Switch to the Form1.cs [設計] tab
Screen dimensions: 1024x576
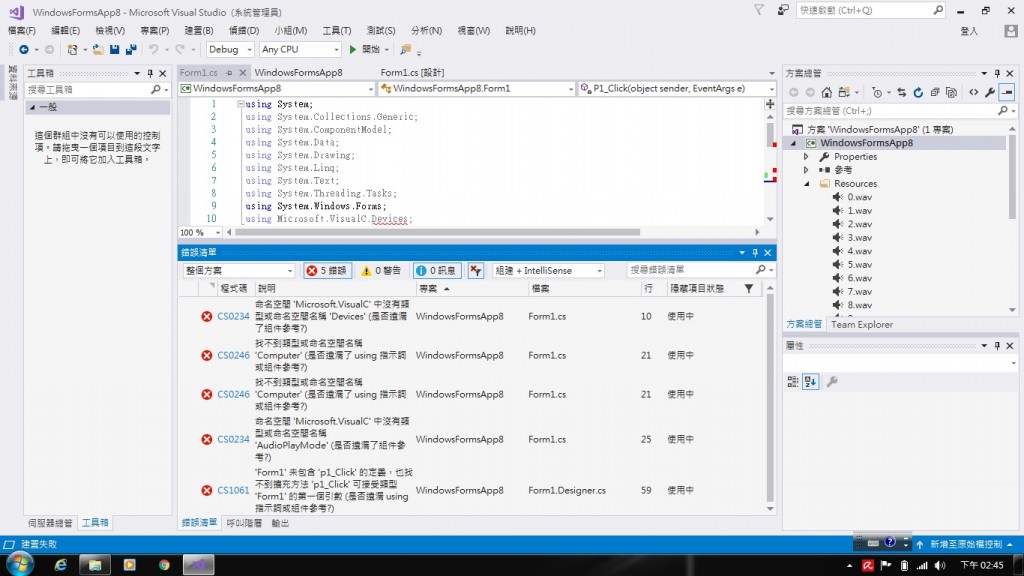click(412, 72)
